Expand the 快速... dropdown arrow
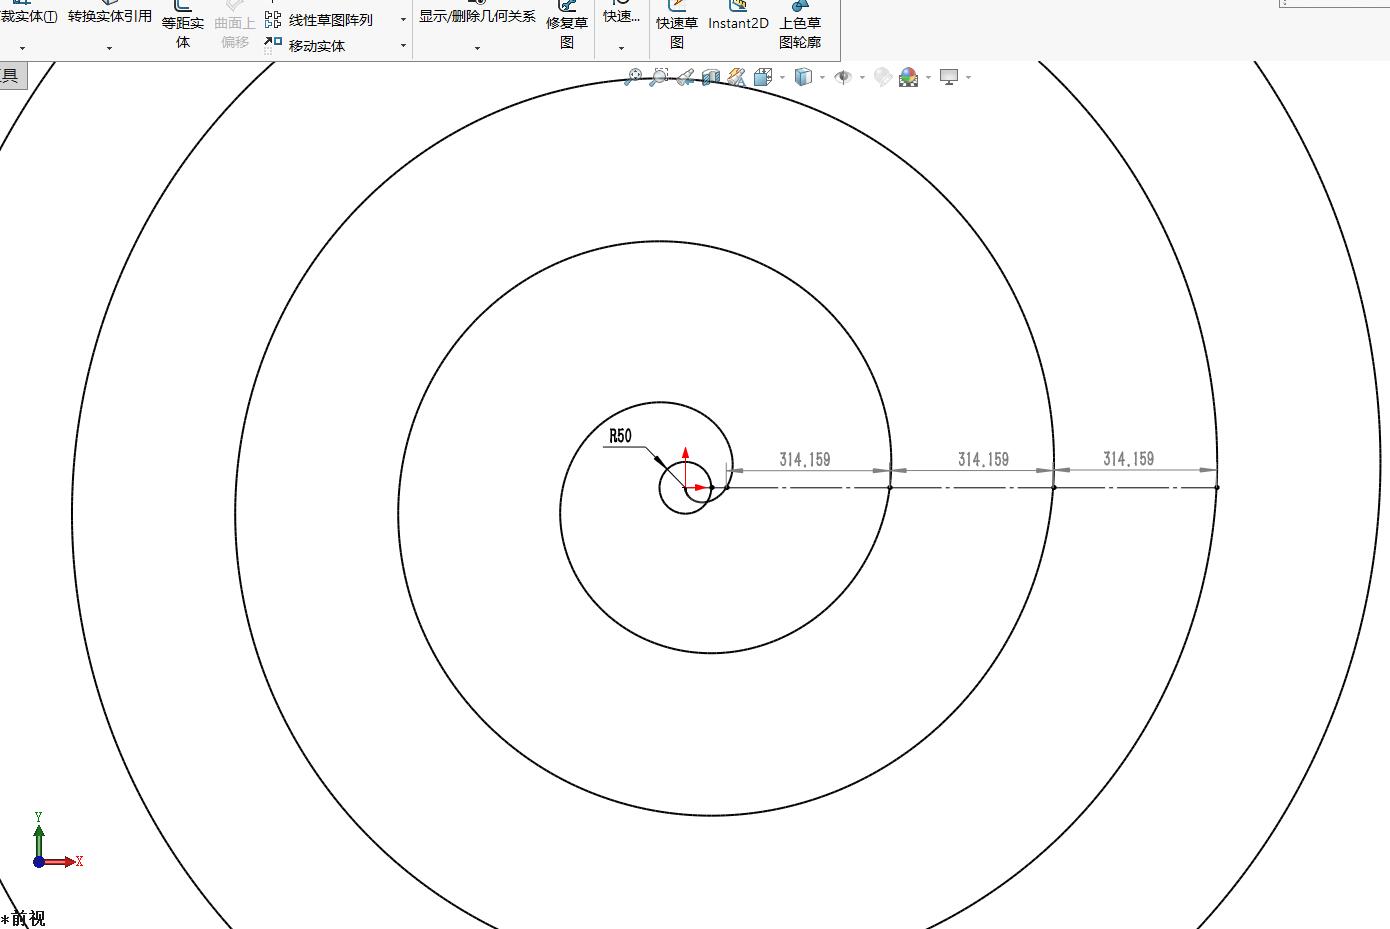This screenshot has height=929, width=1390. coord(621,48)
